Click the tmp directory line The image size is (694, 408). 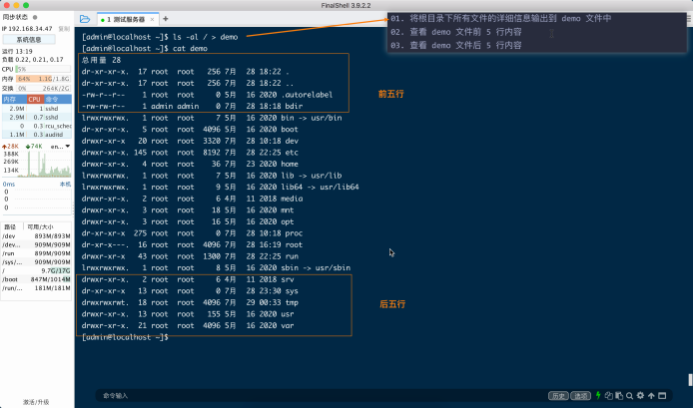click(x=190, y=302)
